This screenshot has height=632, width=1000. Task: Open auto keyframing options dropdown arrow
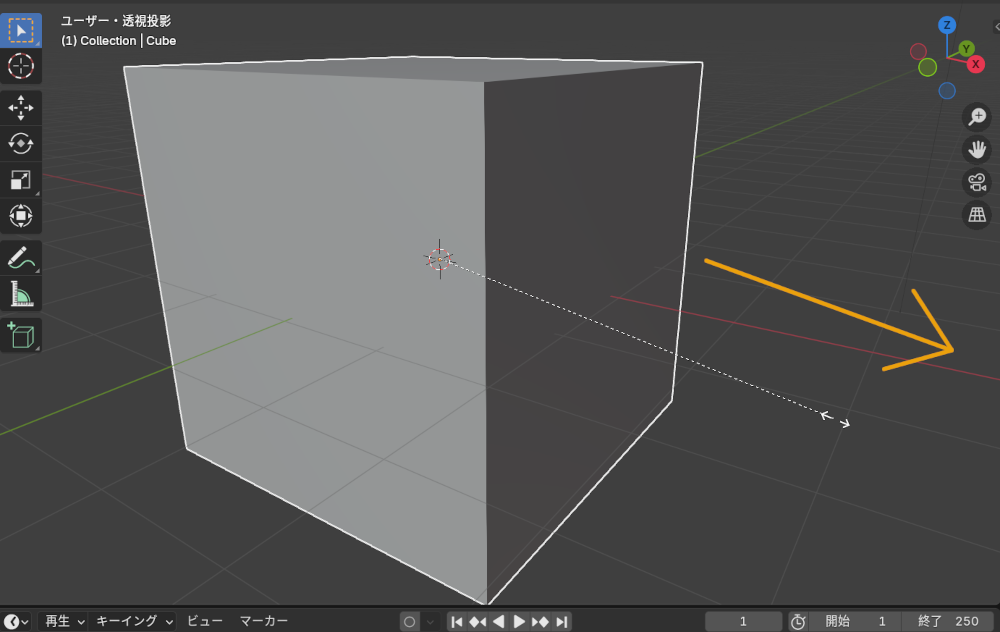click(430, 621)
